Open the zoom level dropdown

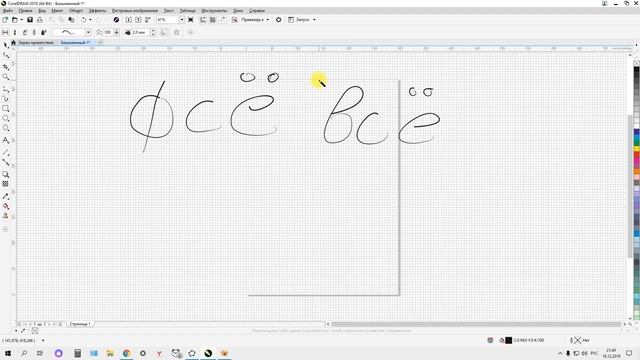click(182, 20)
